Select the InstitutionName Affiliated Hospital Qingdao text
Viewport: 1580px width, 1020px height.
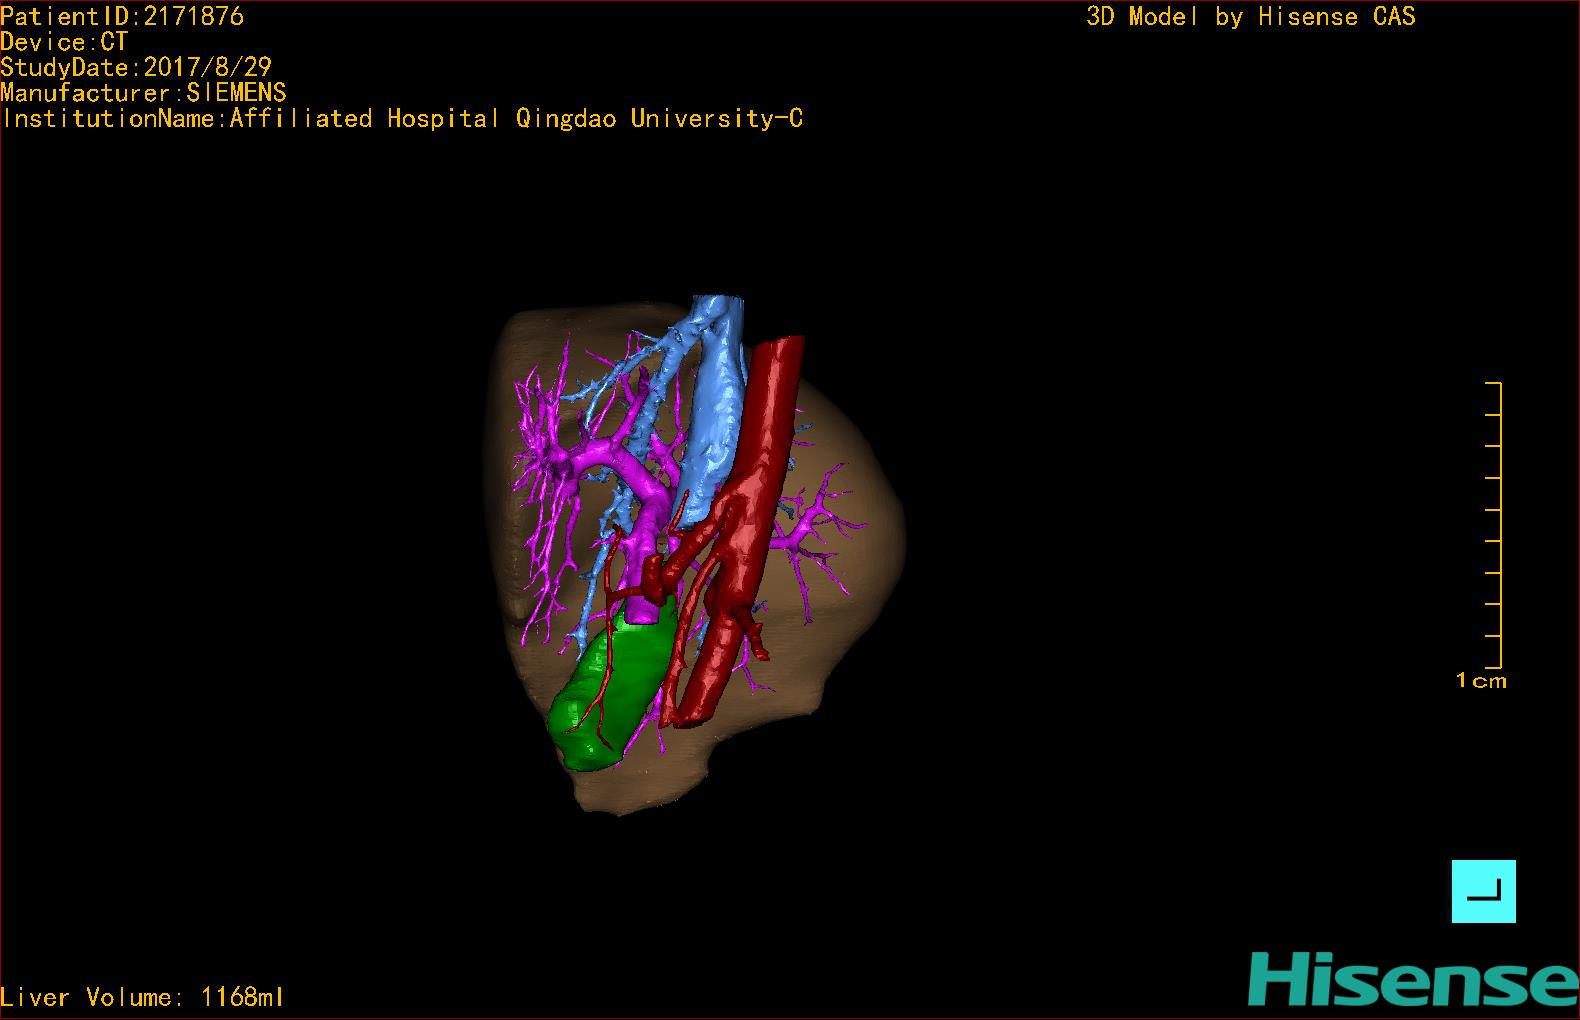click(x=402, y=119)
